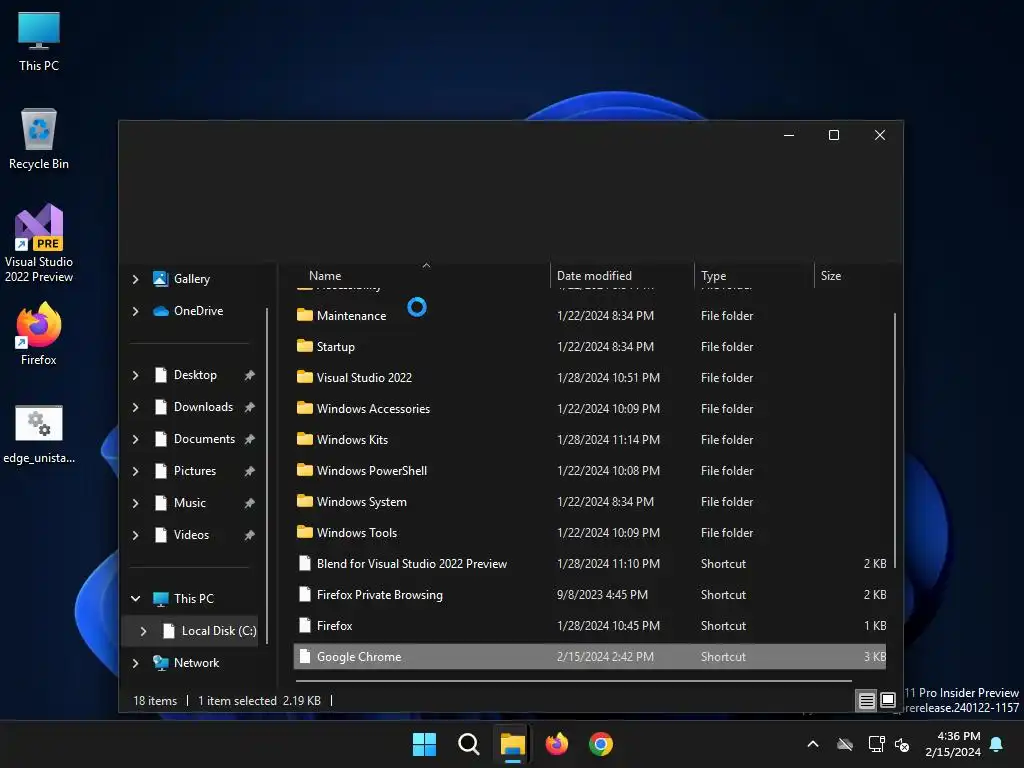The image size is (1024, 768).
Task: Launch Firefox from the taskbar
Action: click(x=556, y=744)
